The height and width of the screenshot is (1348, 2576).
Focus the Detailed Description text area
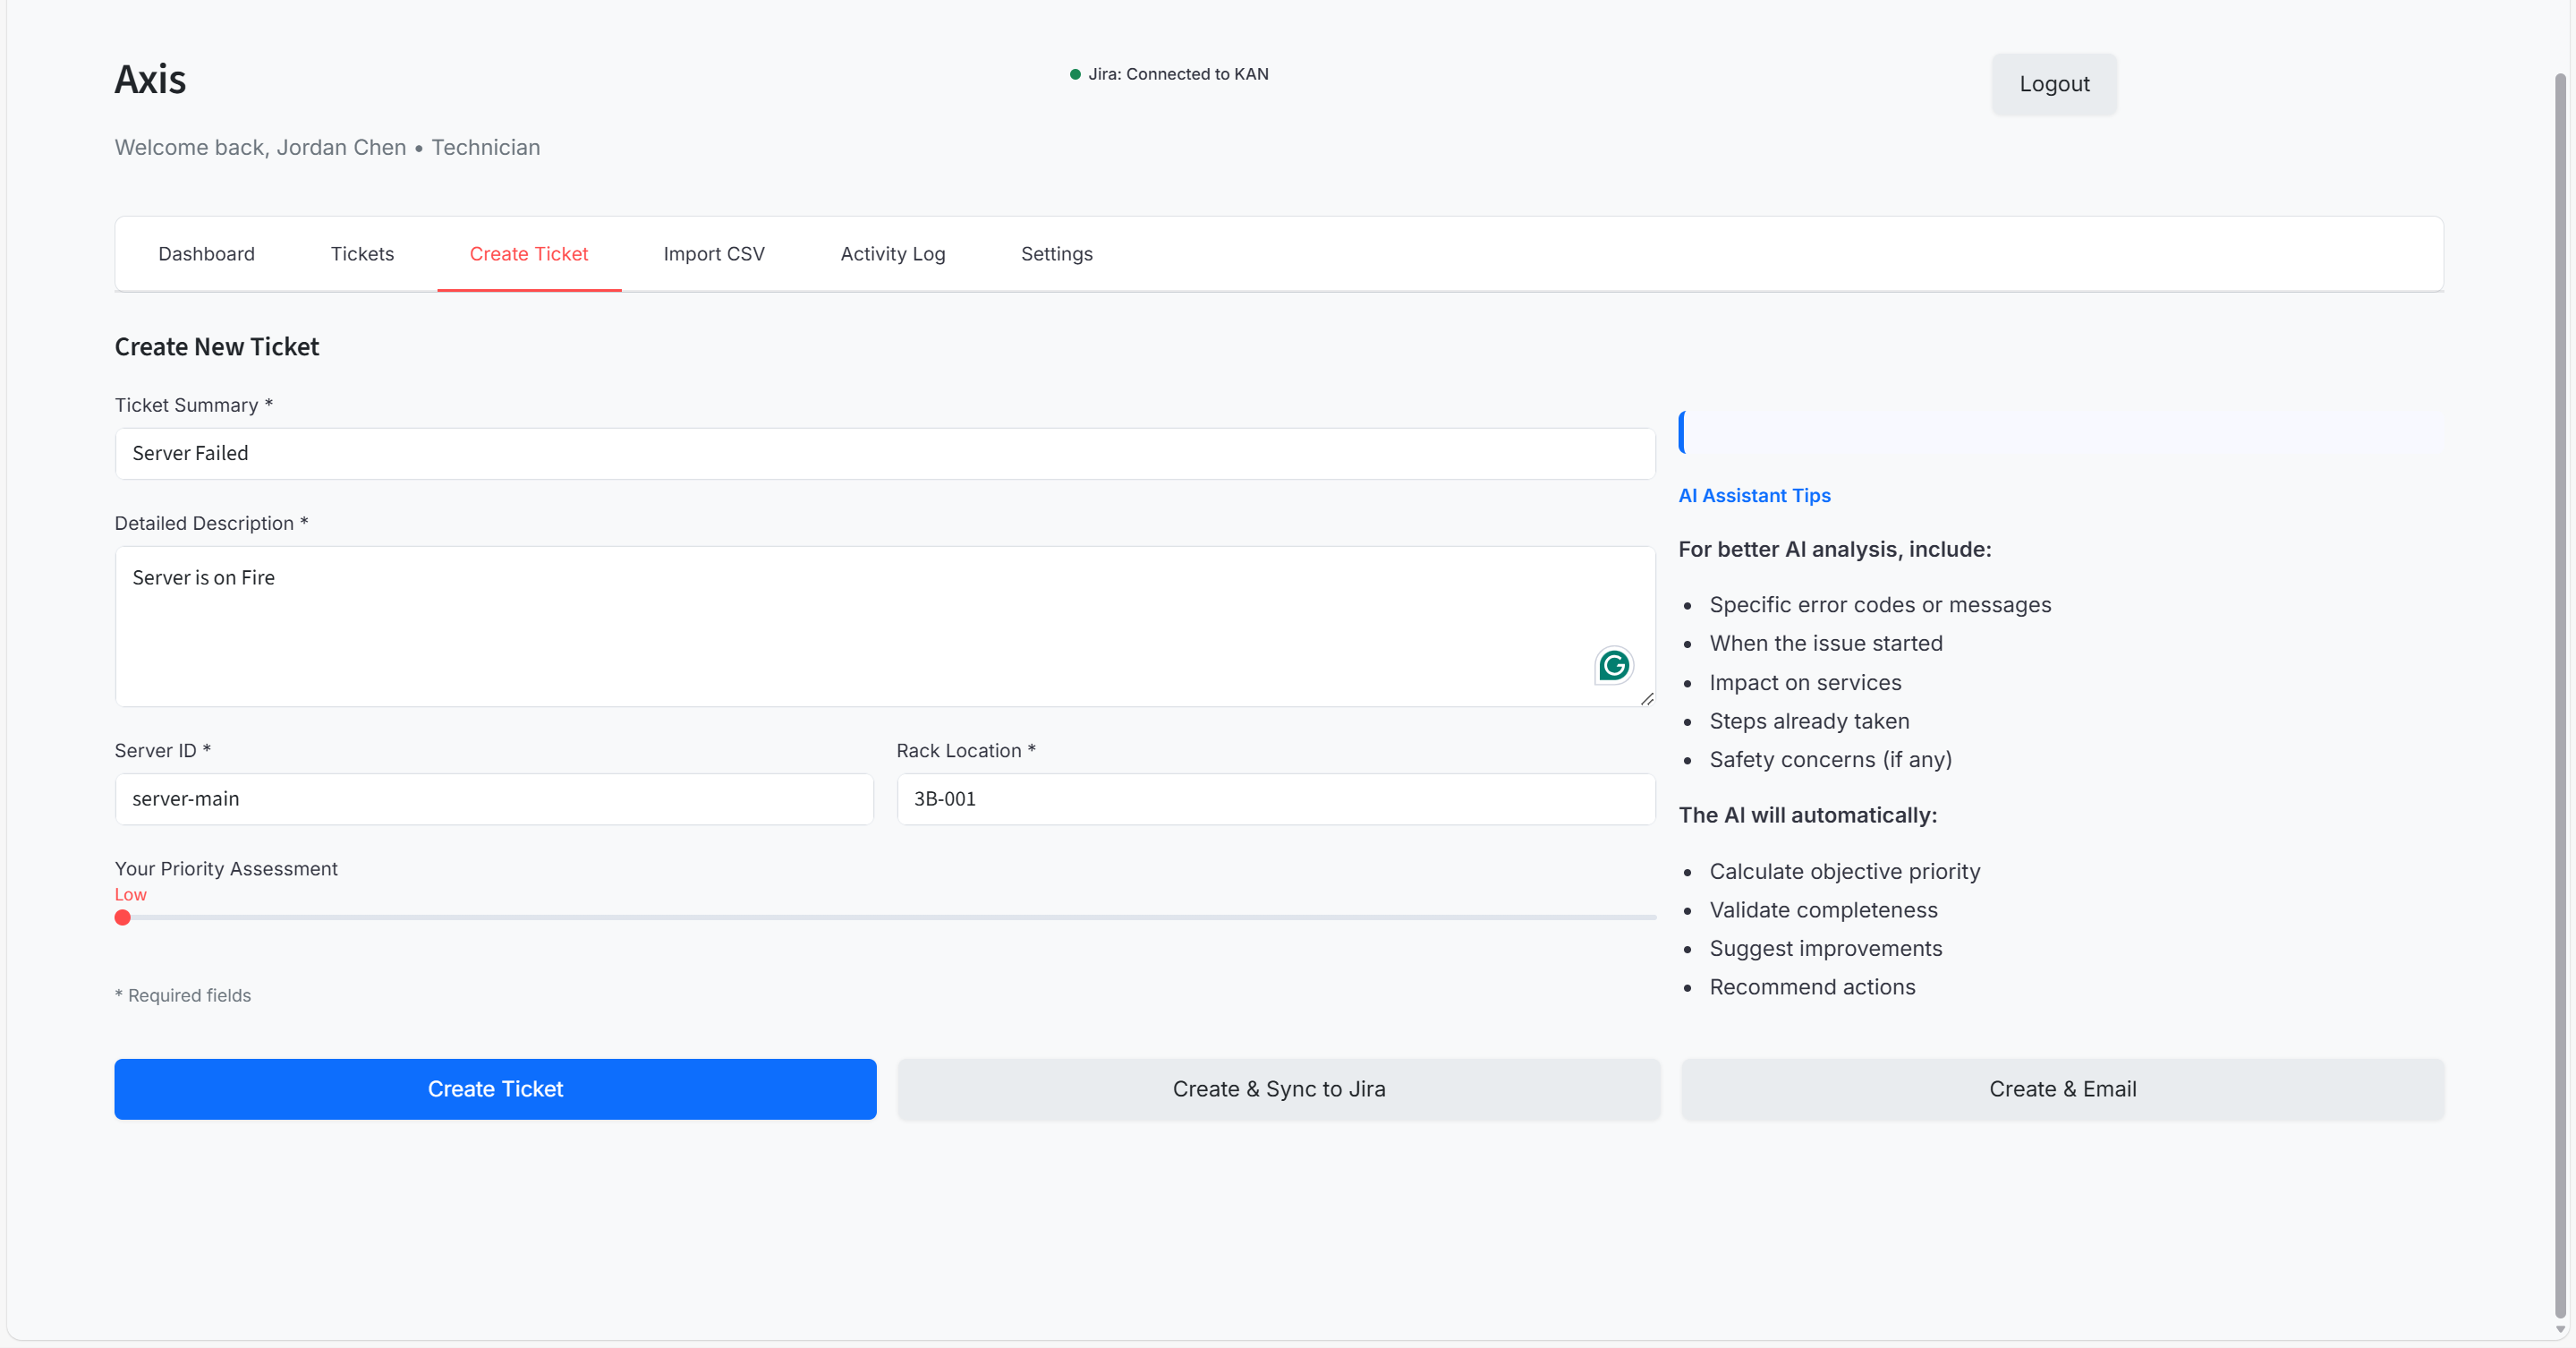[x=850, y=626]
